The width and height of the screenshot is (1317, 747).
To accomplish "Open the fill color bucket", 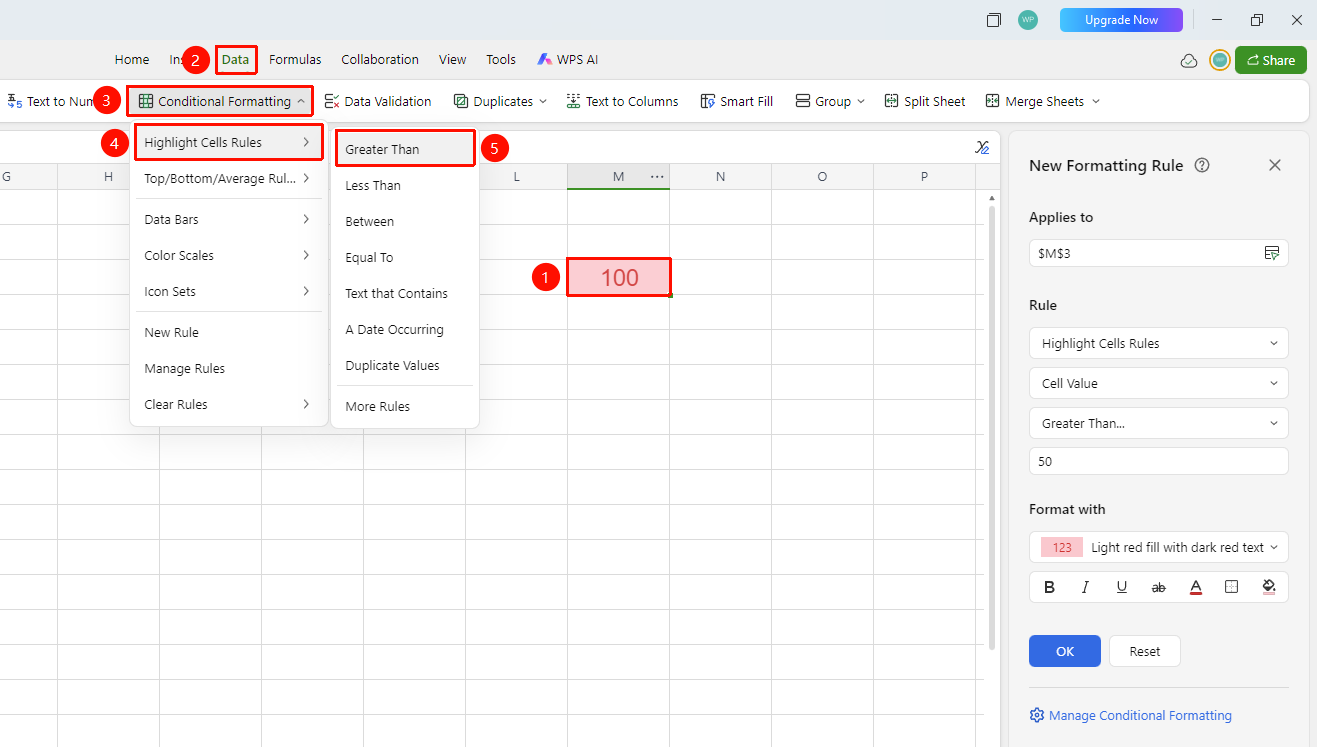I will tap(1268, 587).
